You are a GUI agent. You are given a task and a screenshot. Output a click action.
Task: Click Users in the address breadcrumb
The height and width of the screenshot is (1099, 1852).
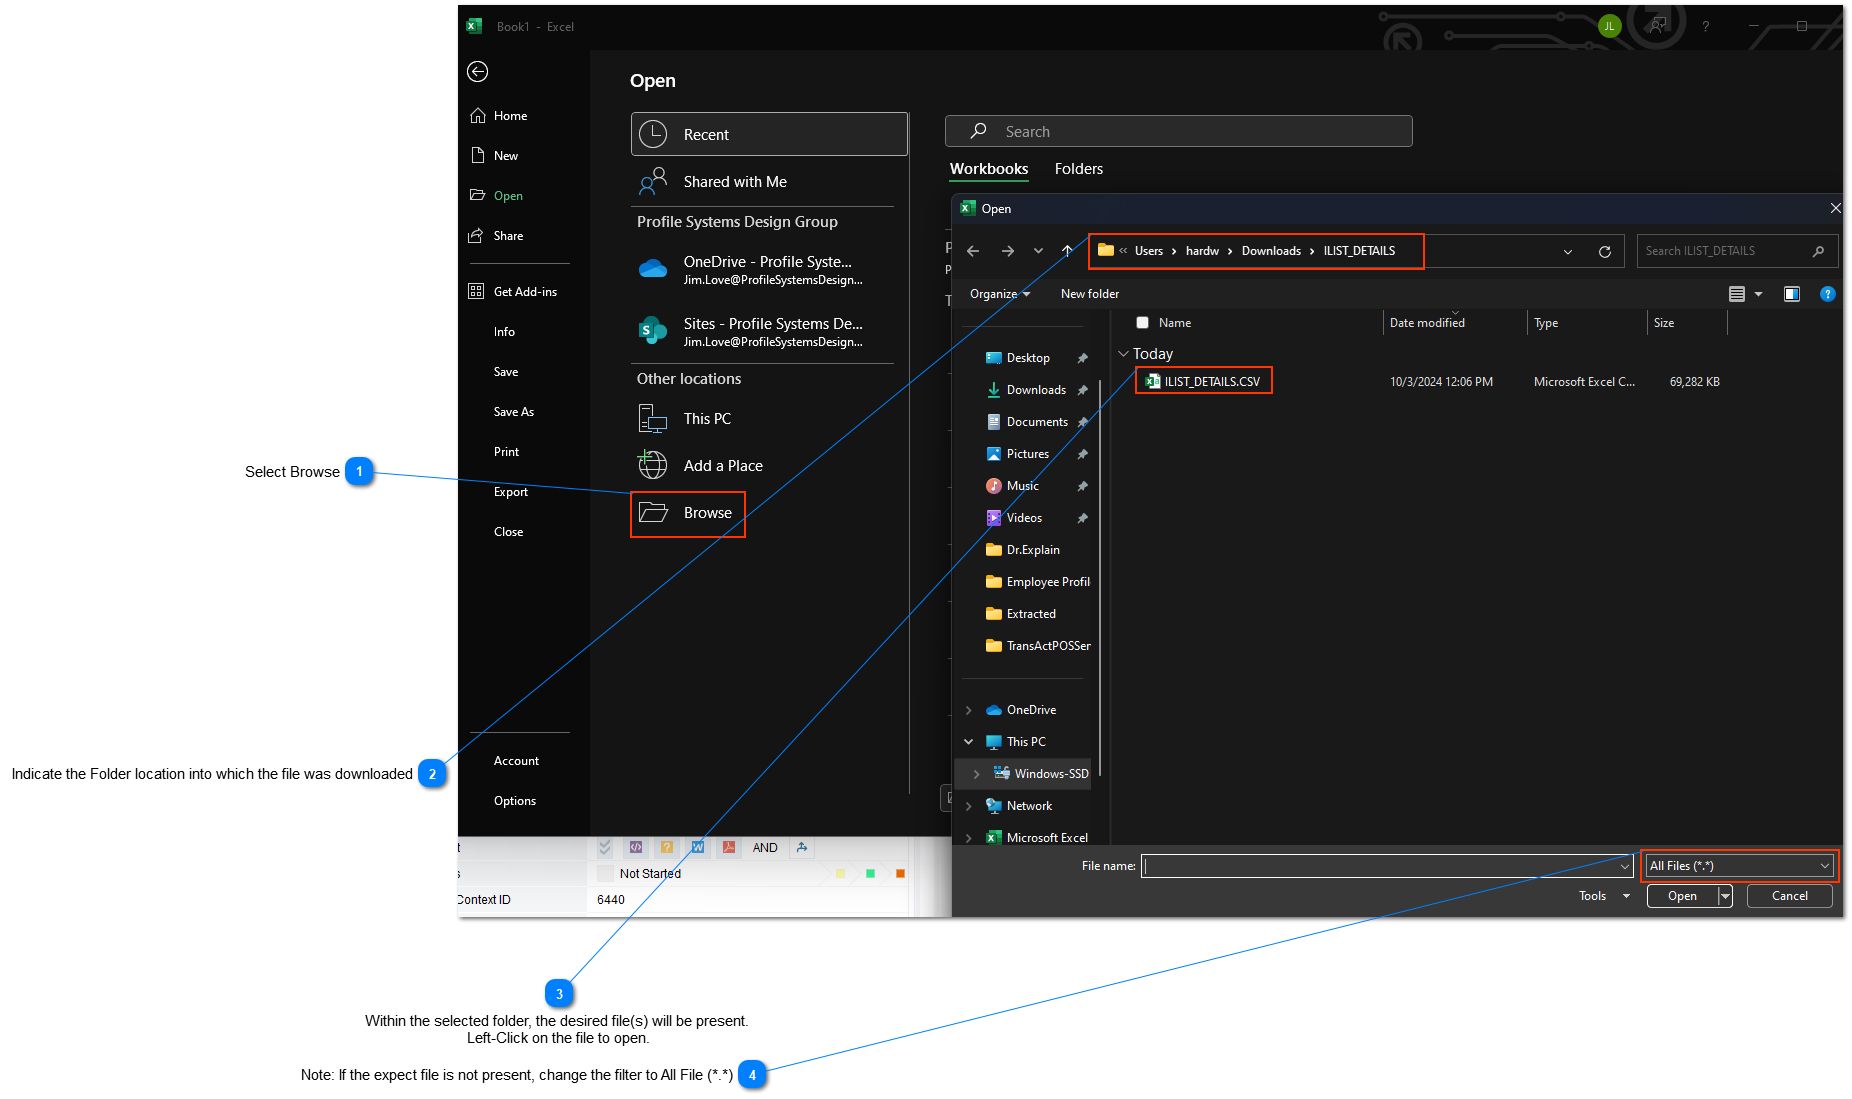(1148, 251)
